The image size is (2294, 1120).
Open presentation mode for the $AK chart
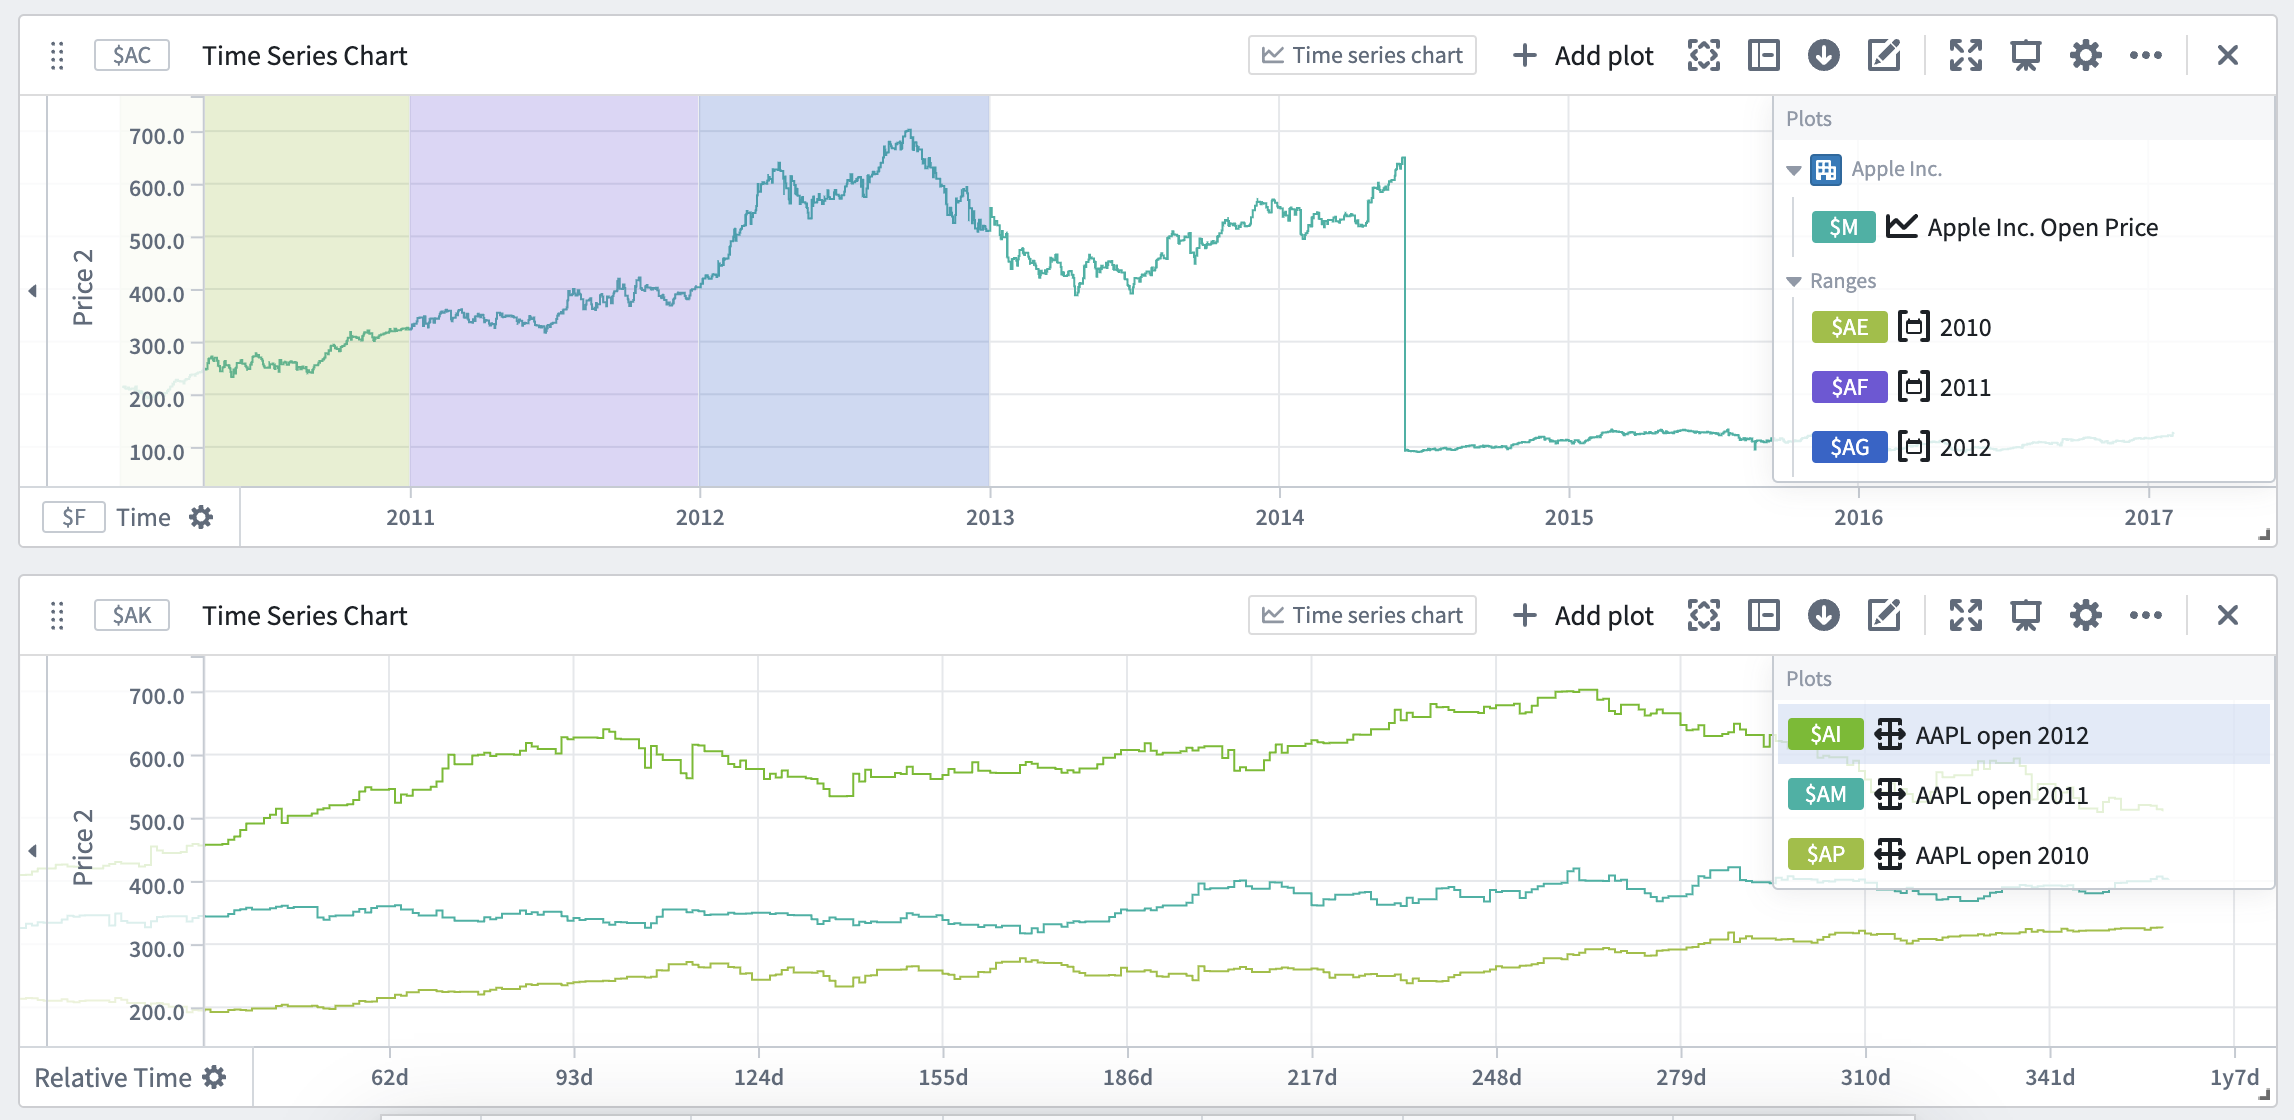click(2026, 616)
